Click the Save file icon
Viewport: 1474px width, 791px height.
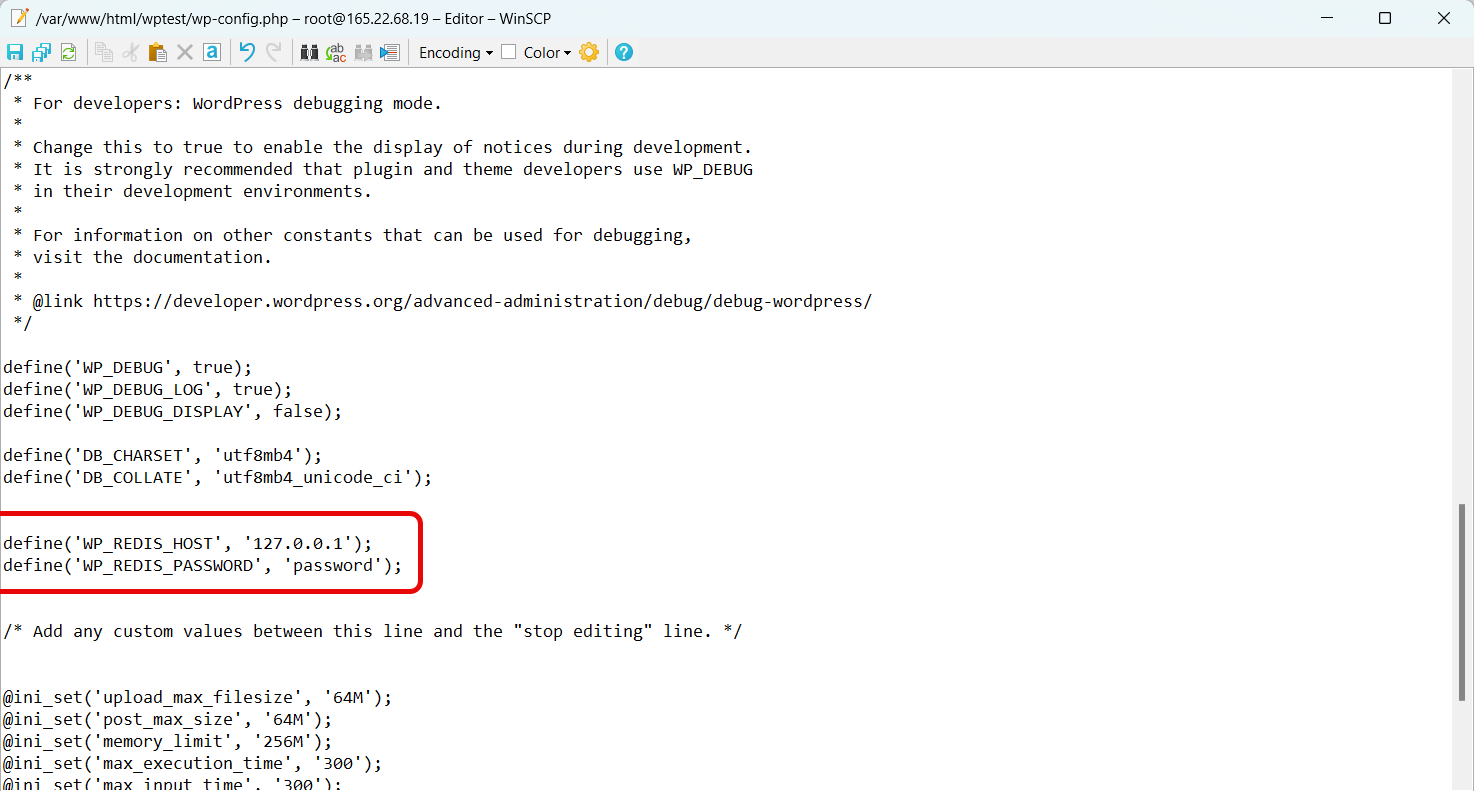click(15, 53)
